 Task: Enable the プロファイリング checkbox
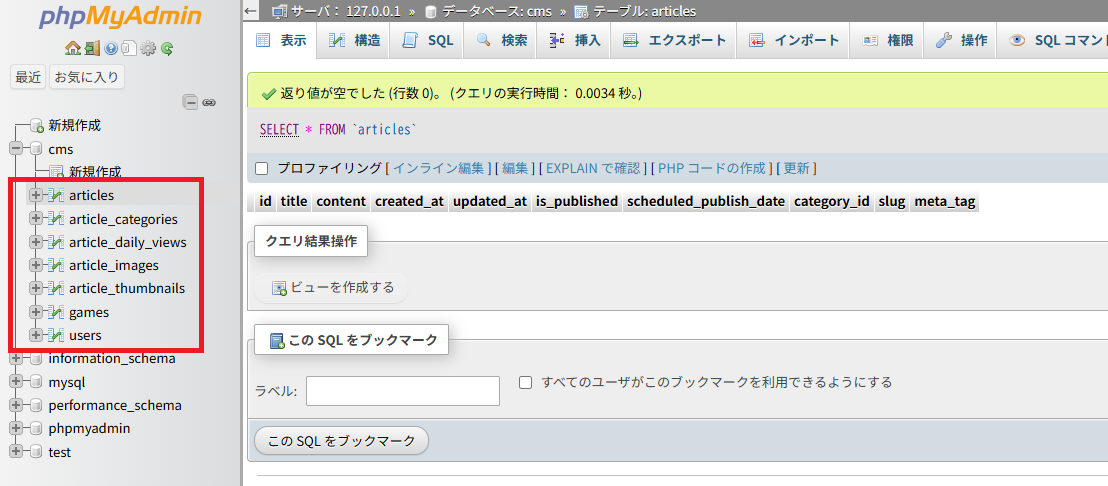262,168
